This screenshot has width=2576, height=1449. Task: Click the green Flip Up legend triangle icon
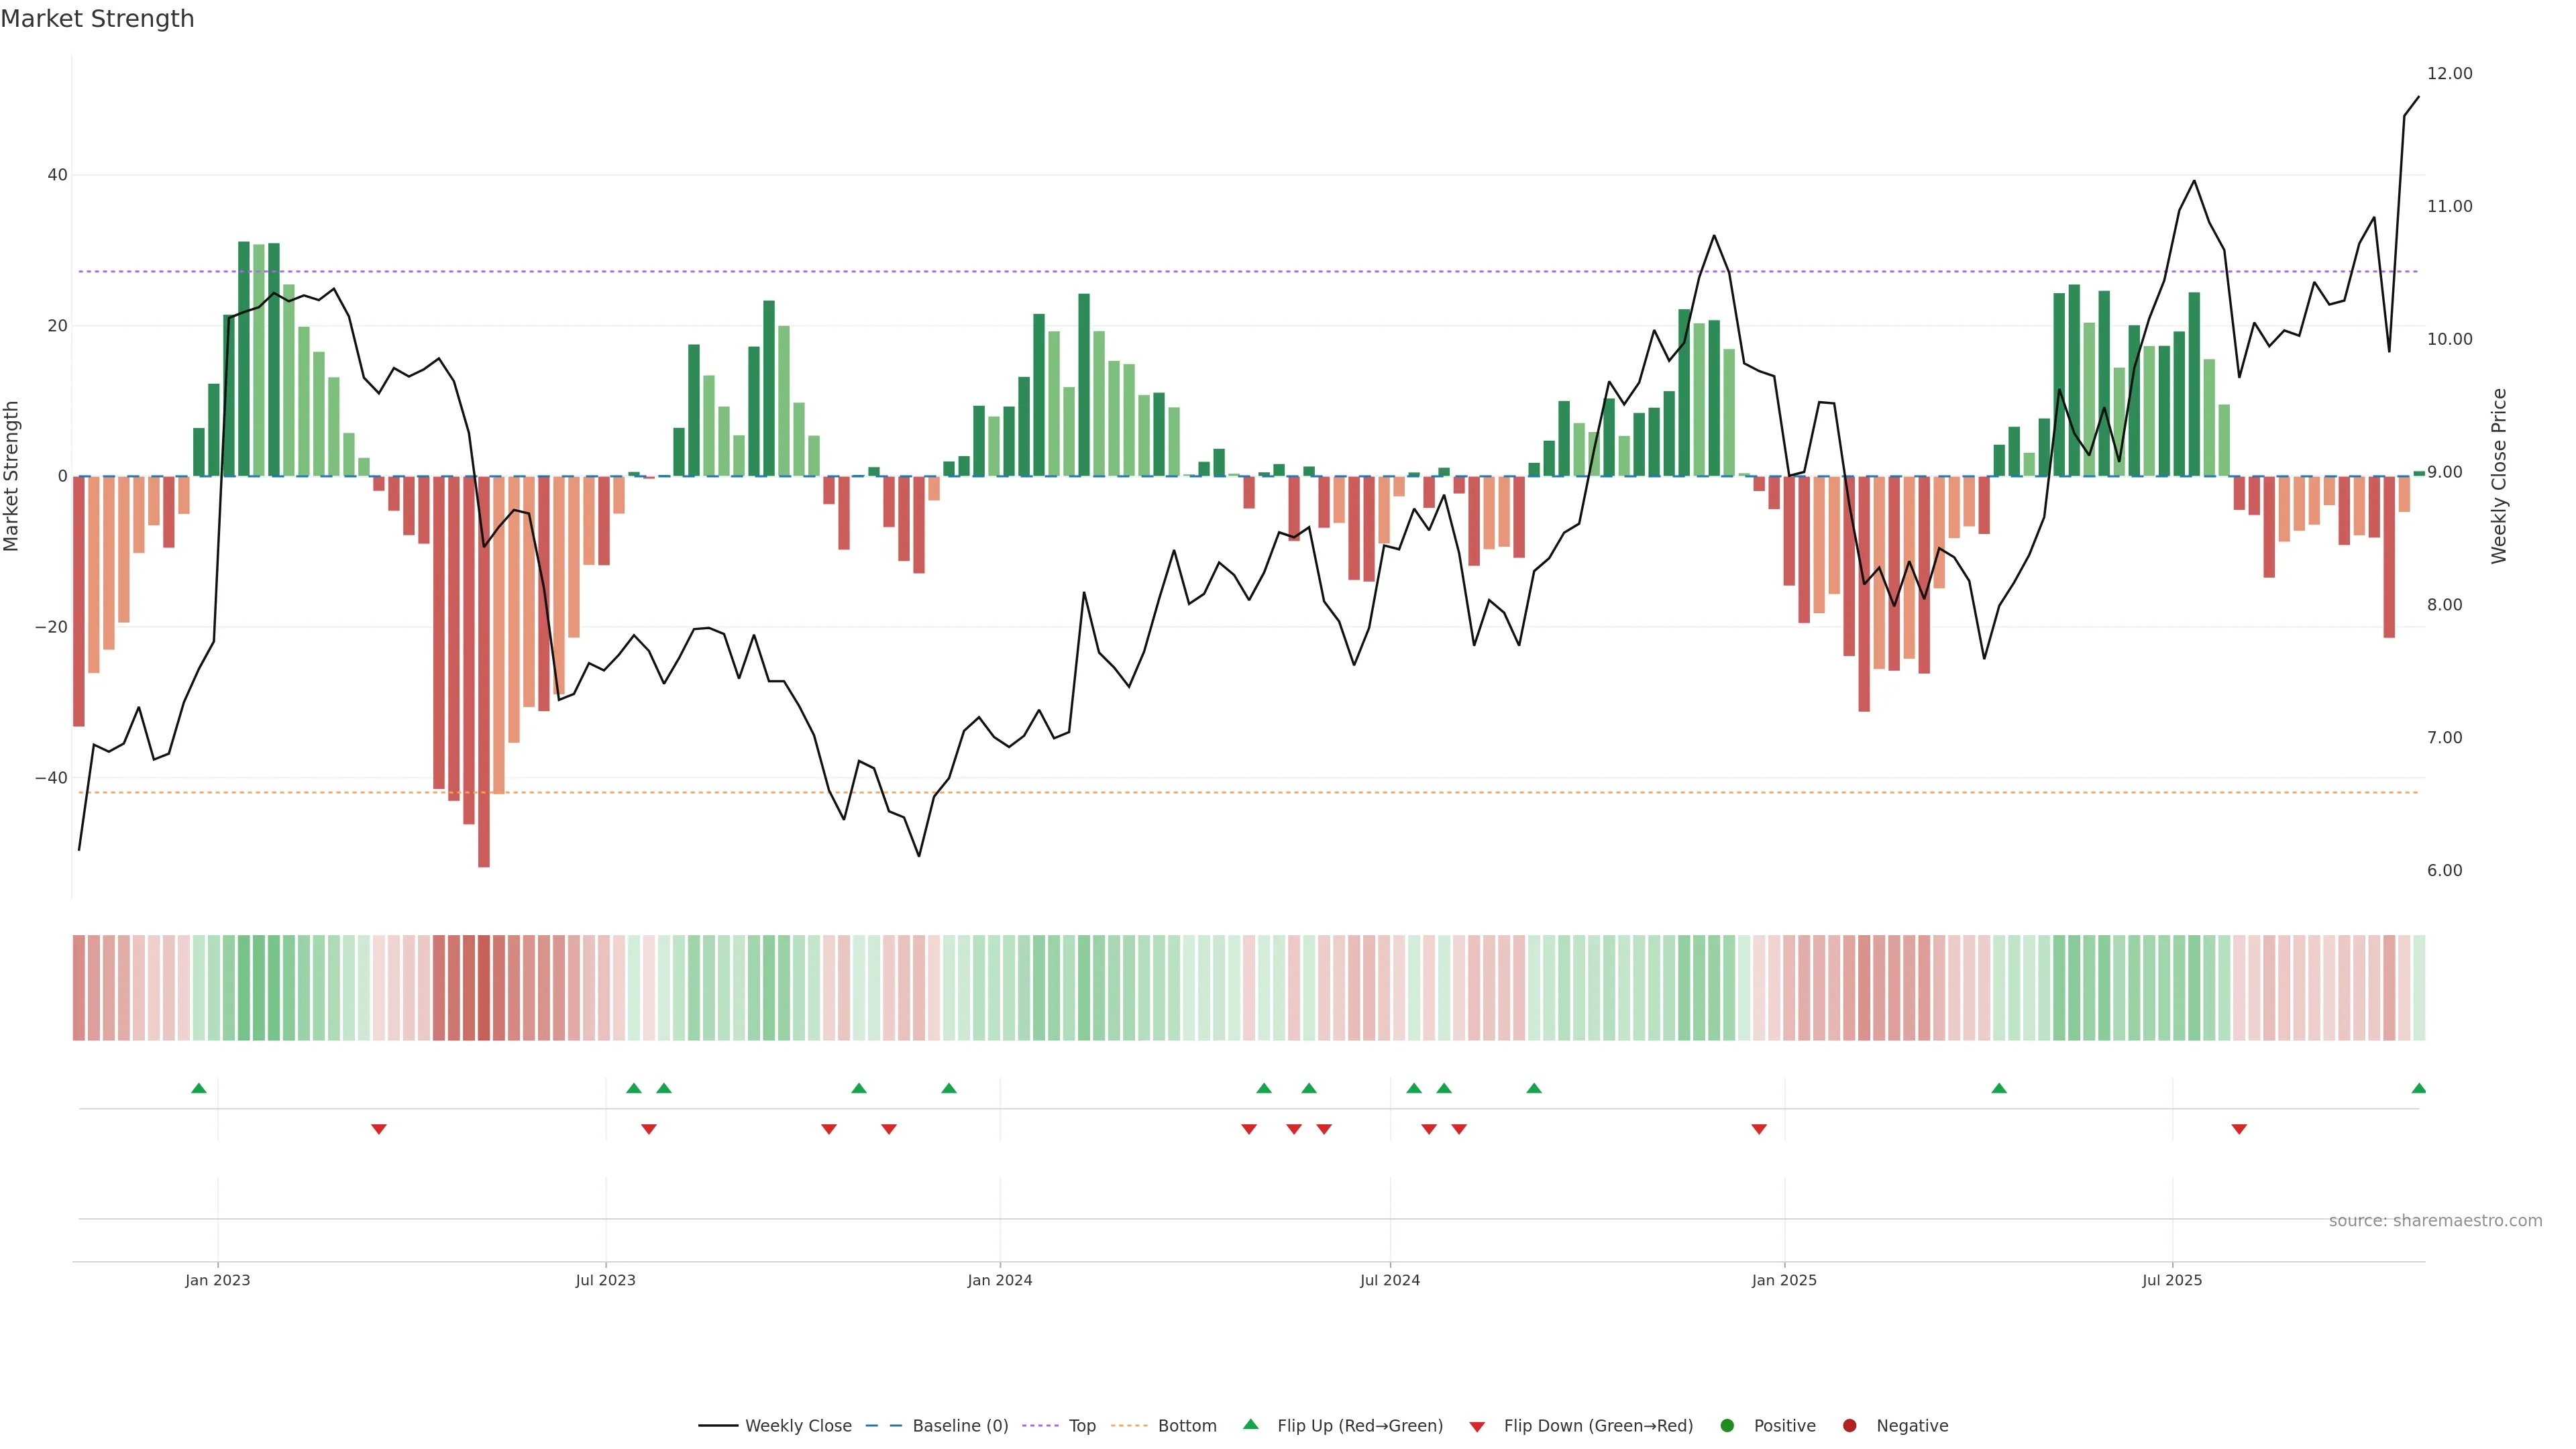1250,1424
